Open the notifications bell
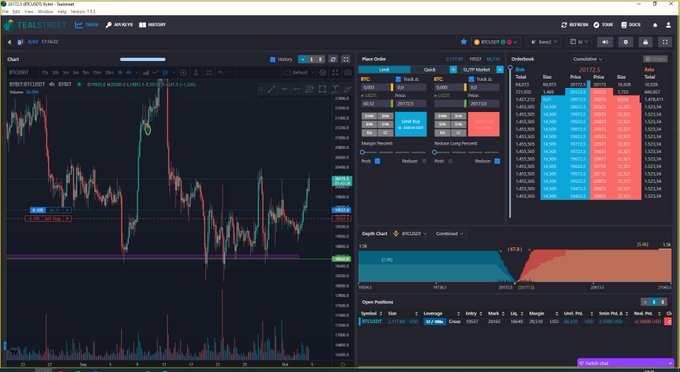The width and height of the screenshot is (680, 372). click(x=655, y=25)
